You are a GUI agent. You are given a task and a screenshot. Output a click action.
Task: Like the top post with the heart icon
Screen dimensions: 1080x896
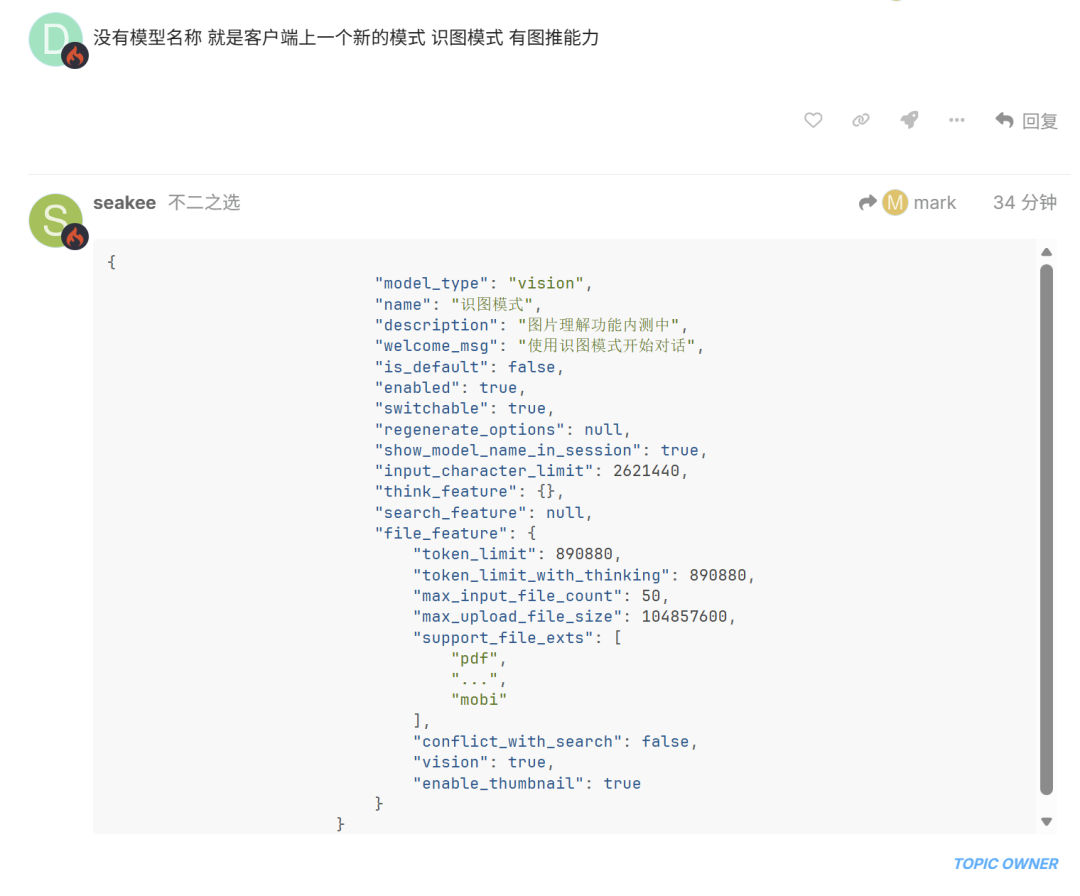813,120
